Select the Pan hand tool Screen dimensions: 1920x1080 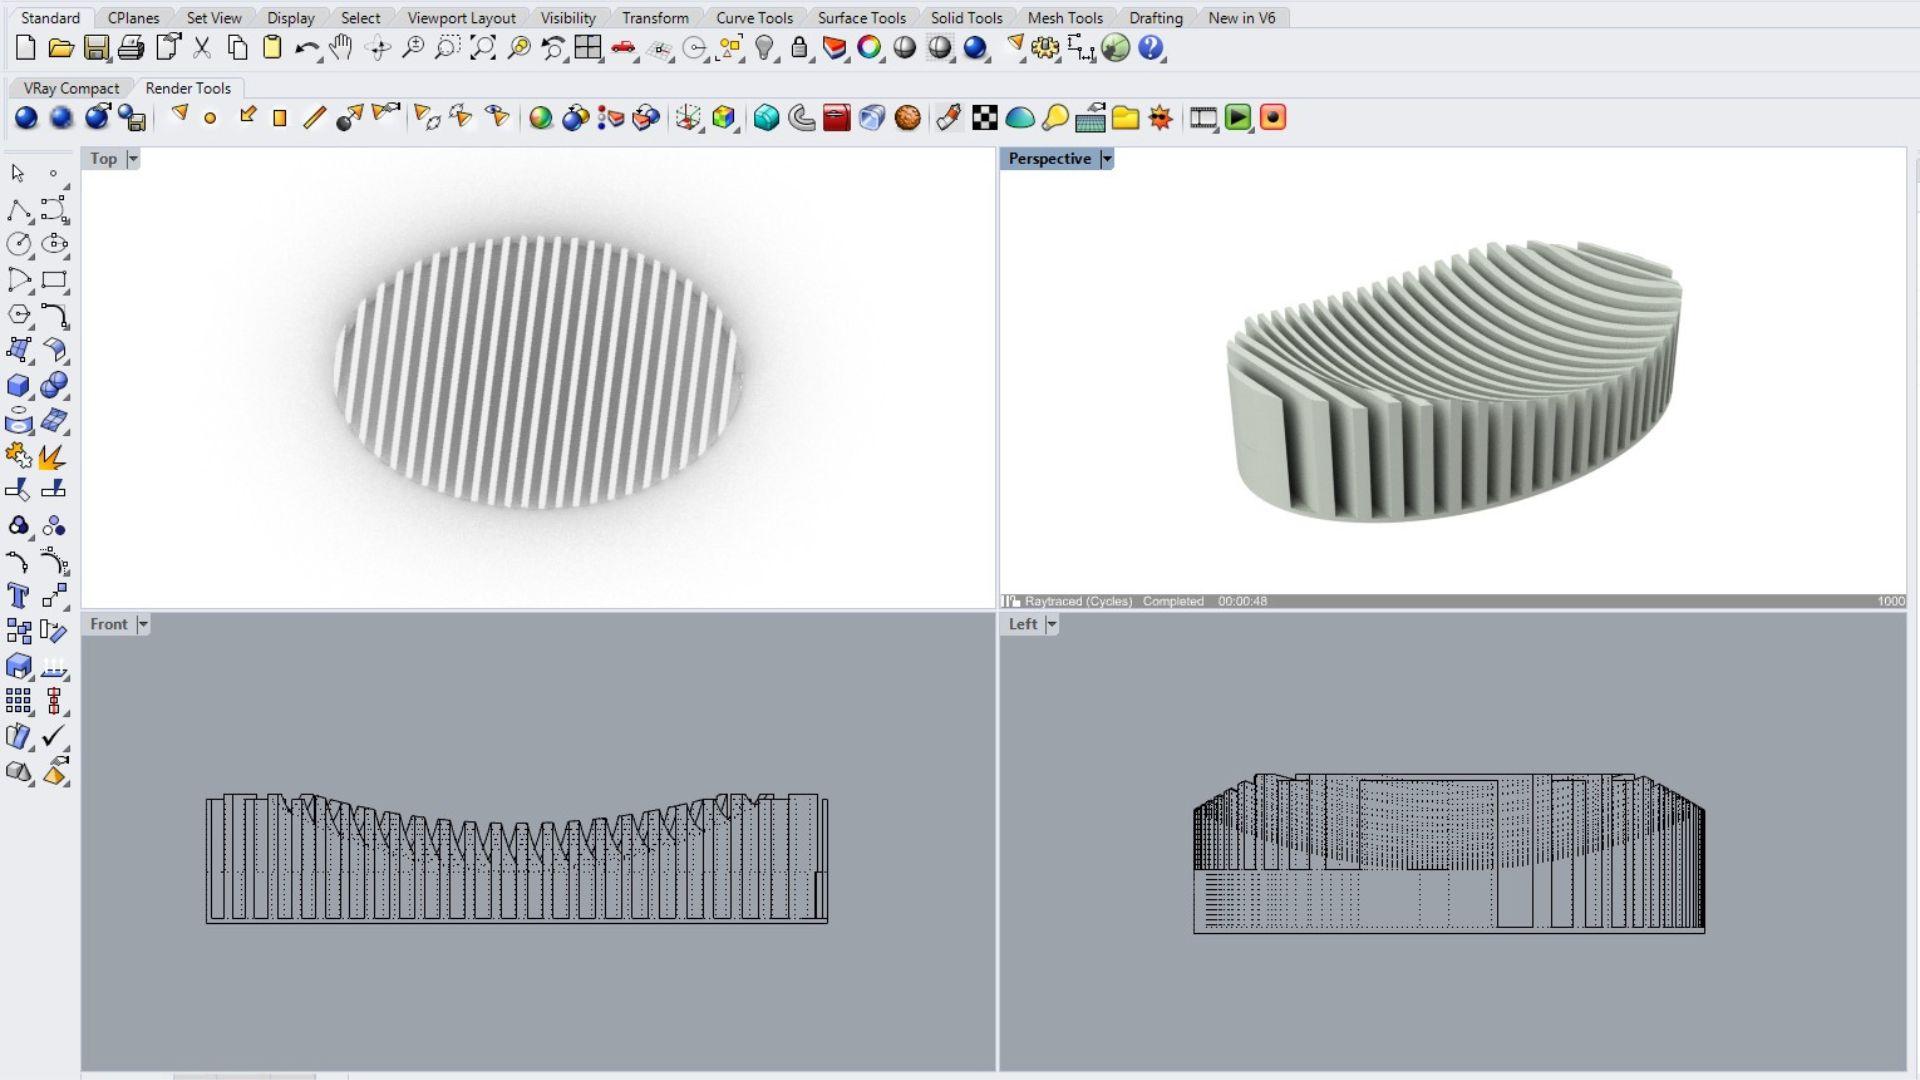click(341, 48)
